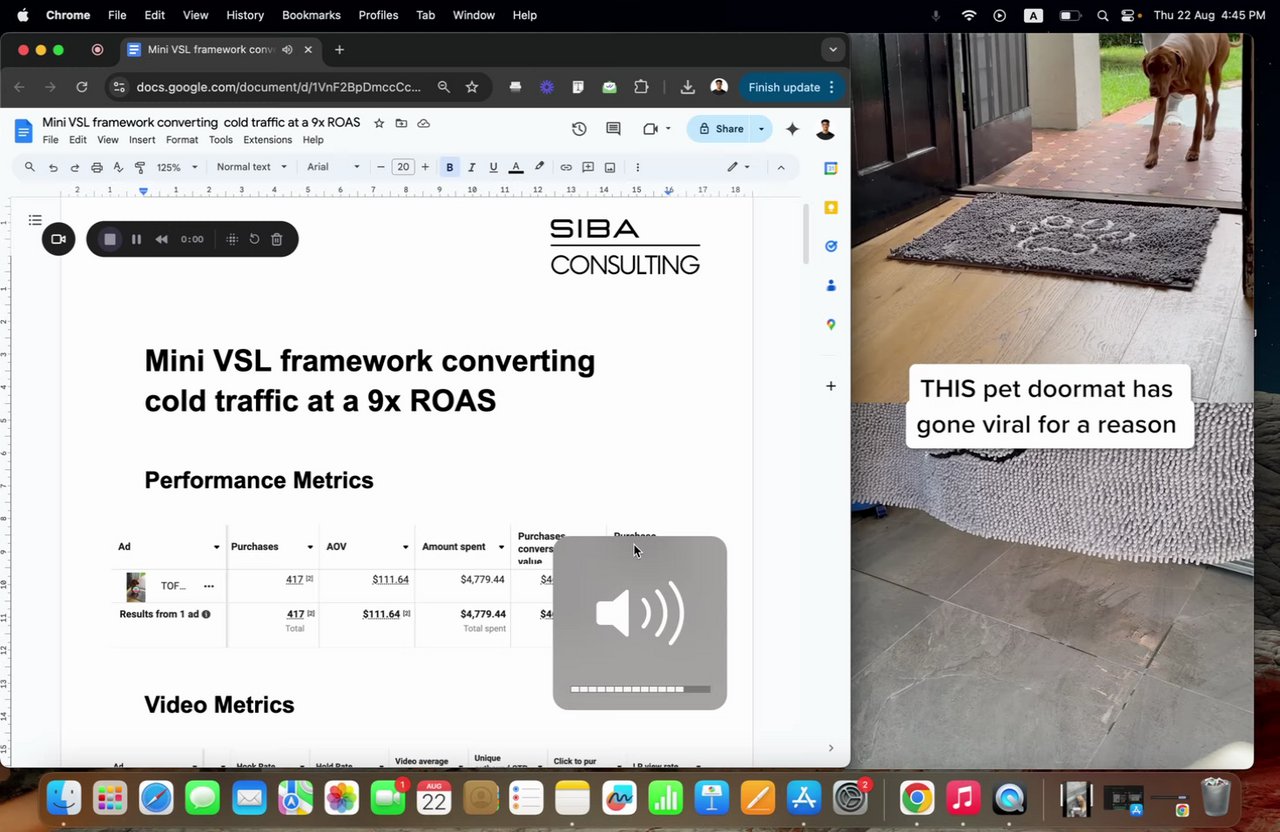
Task: Print the document
Action: 97,167
